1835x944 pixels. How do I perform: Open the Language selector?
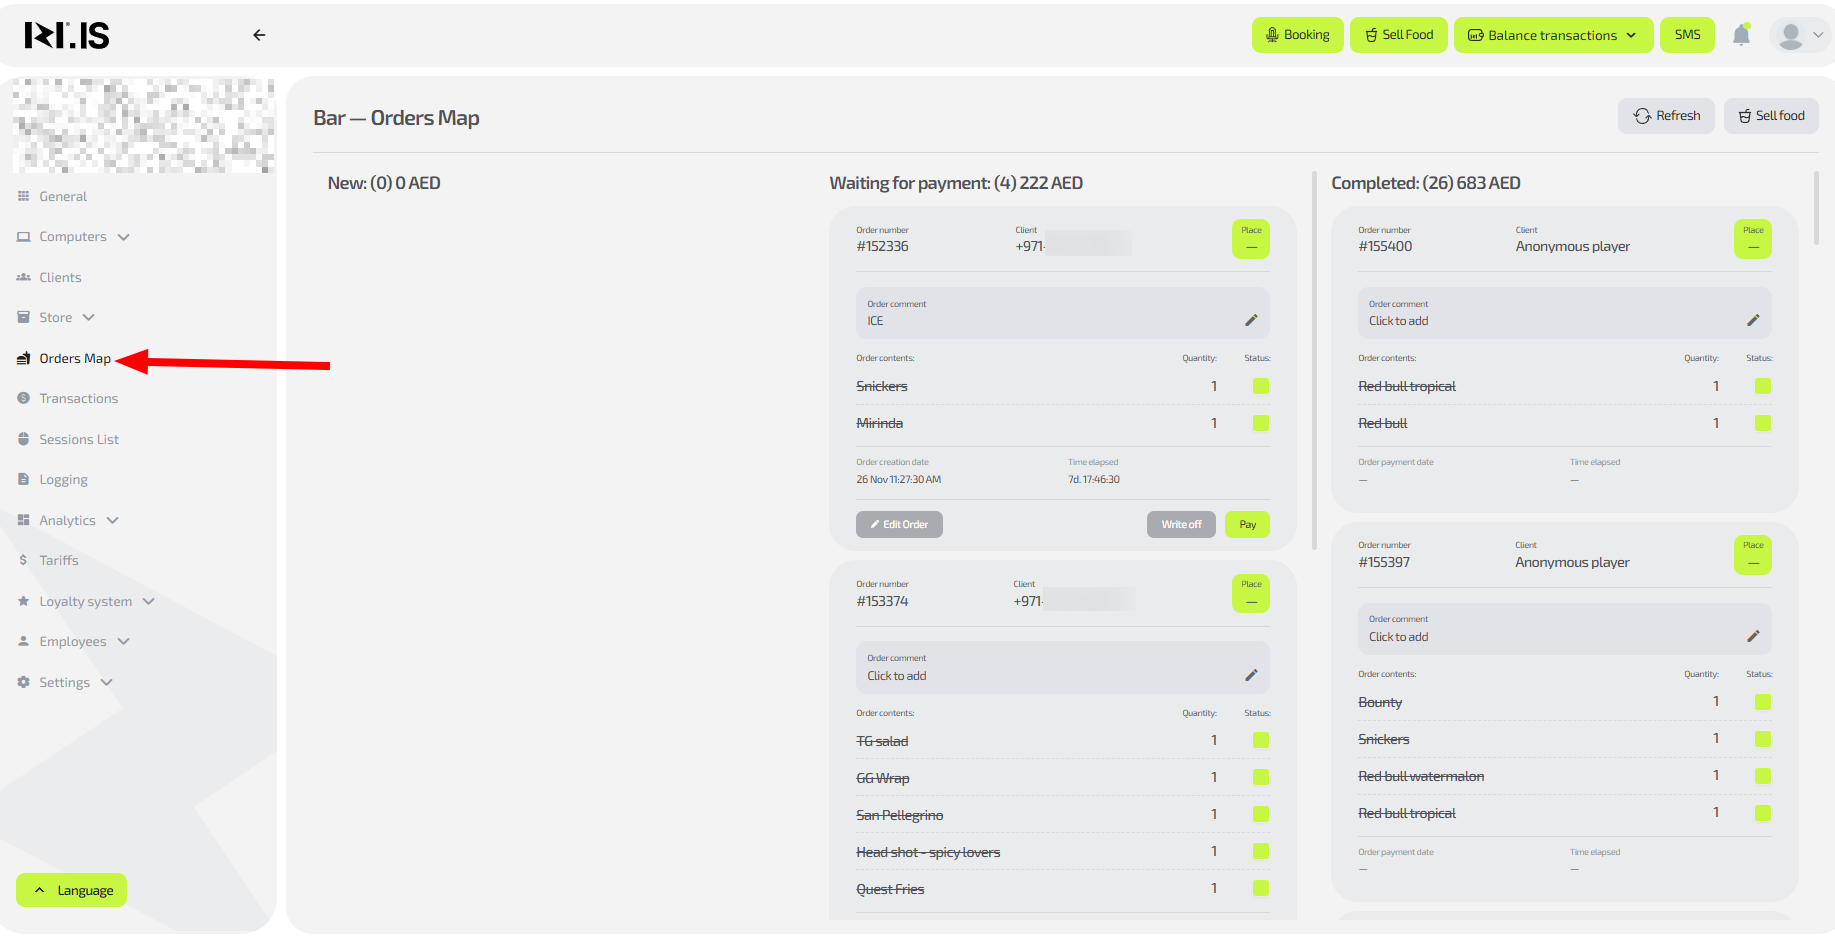72,890
